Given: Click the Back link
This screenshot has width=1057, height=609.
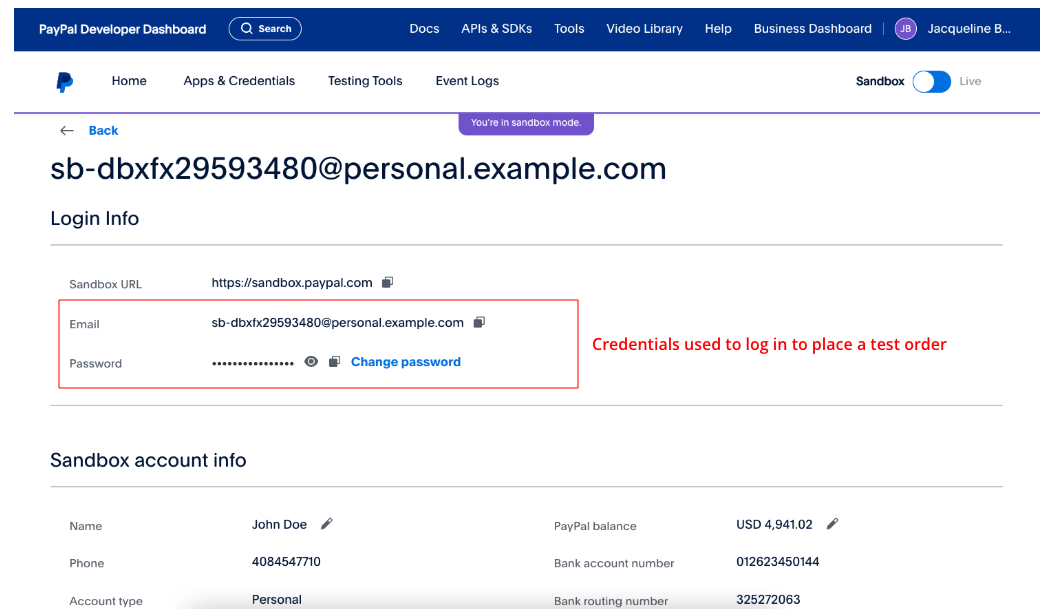Looking at the screenshot, I should [x=103, y=131].
